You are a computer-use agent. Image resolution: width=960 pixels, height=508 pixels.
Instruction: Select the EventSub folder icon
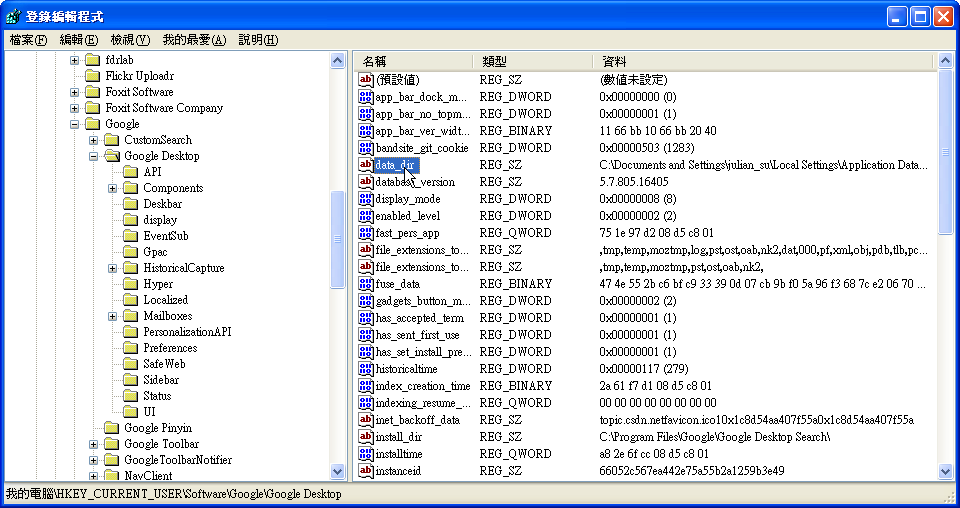pos(130,236)
